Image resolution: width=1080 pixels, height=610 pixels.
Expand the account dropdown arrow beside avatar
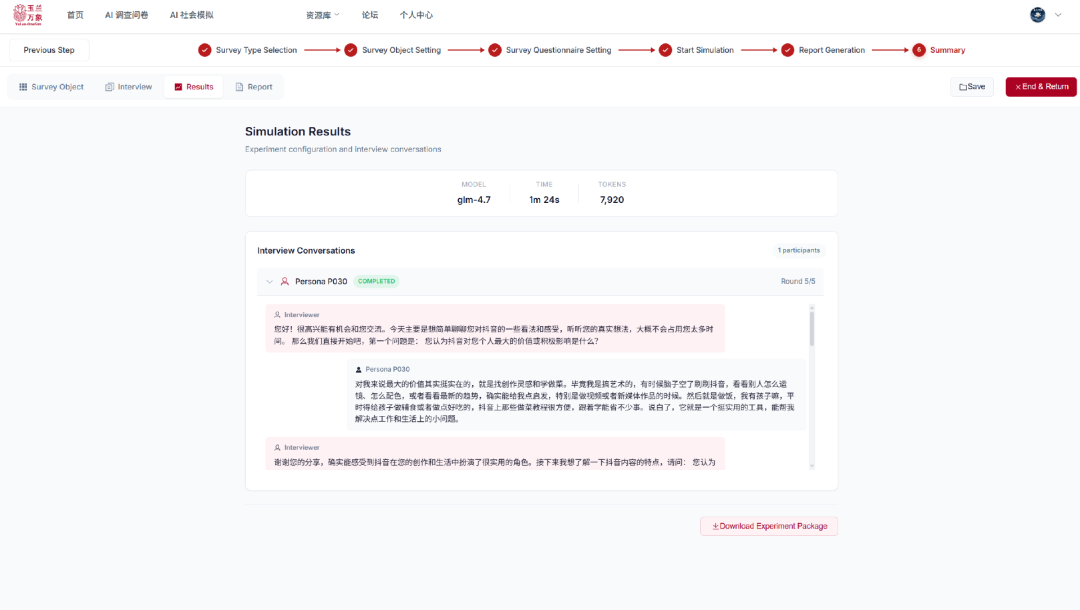(x=1058, y=15)
